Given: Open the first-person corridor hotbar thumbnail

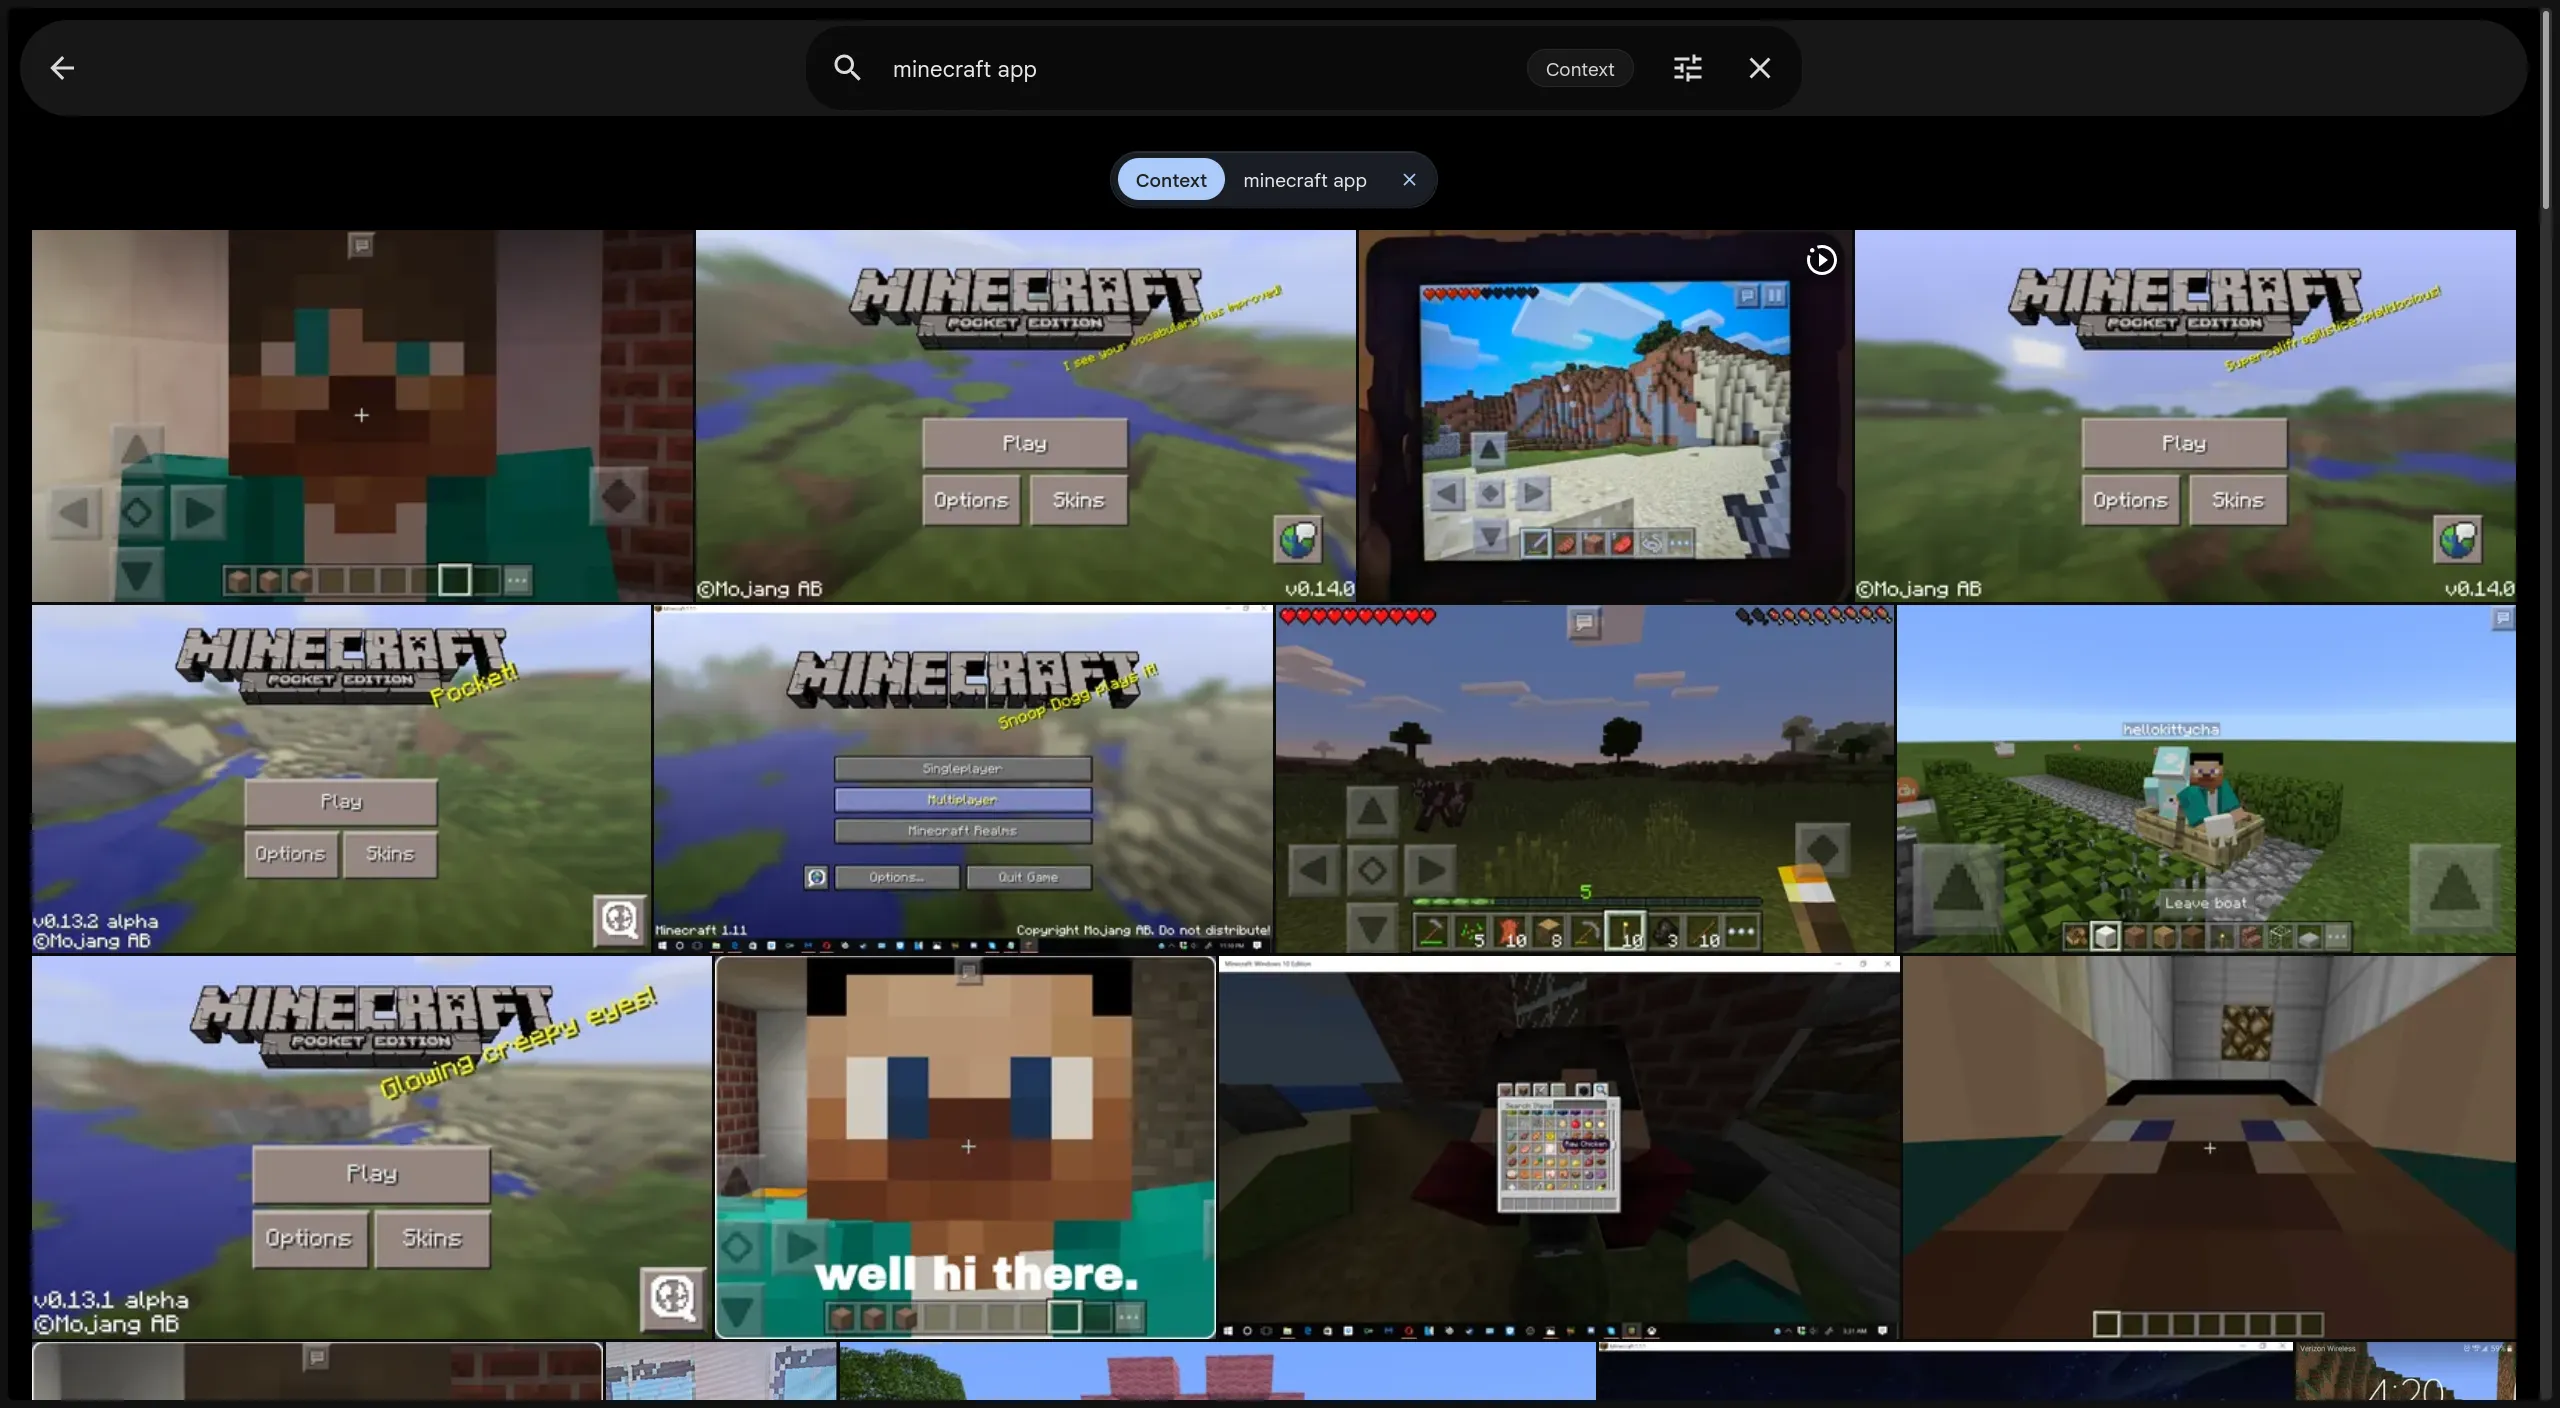Looking at the screenshot, I should click(x=2209, y=1147).
